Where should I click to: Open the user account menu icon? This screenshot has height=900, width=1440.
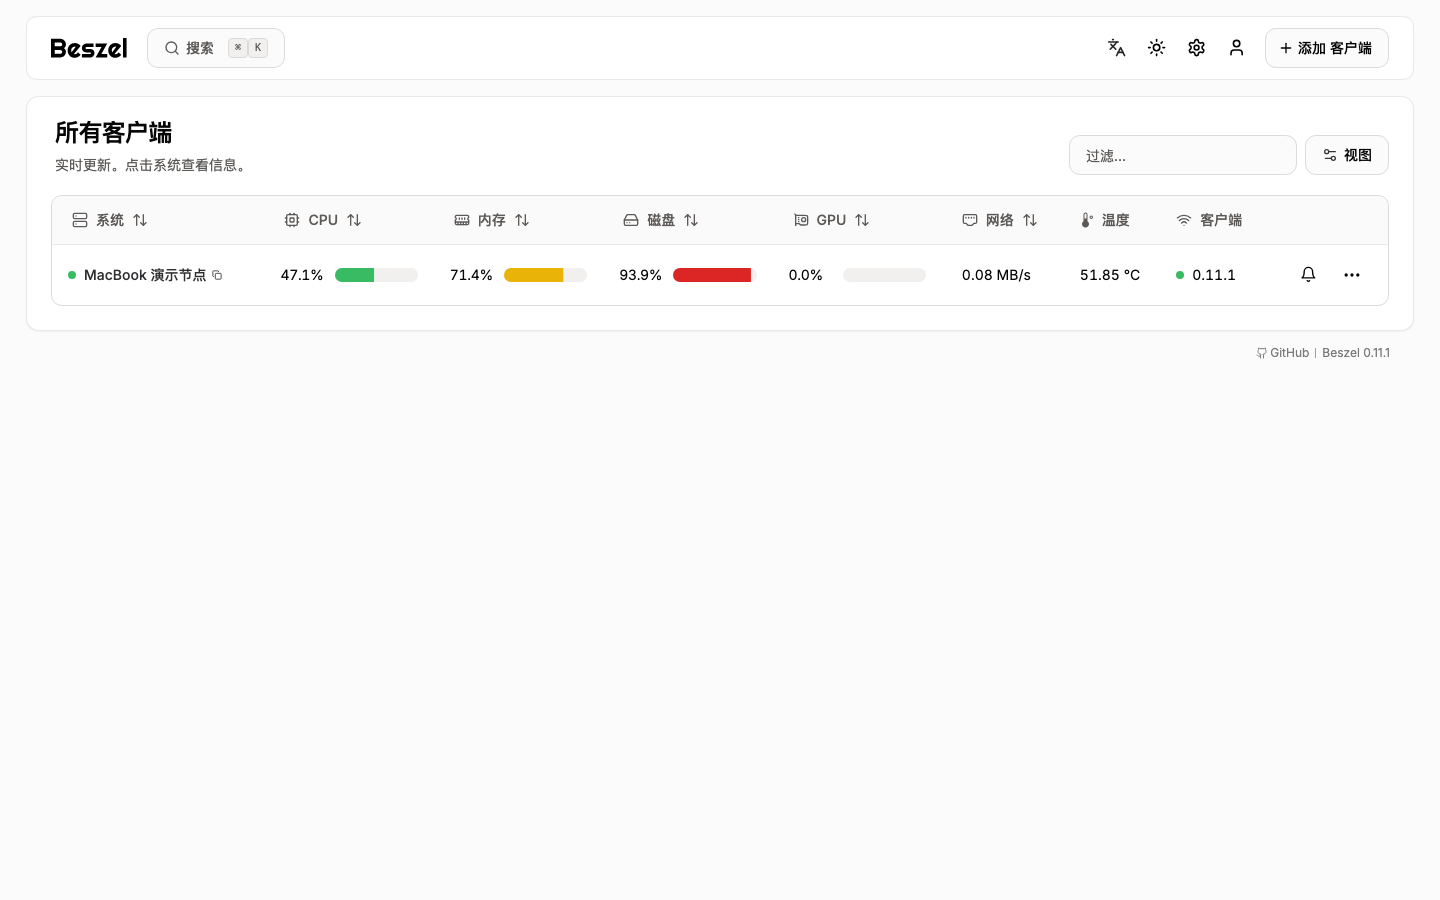coord(1237,48)
